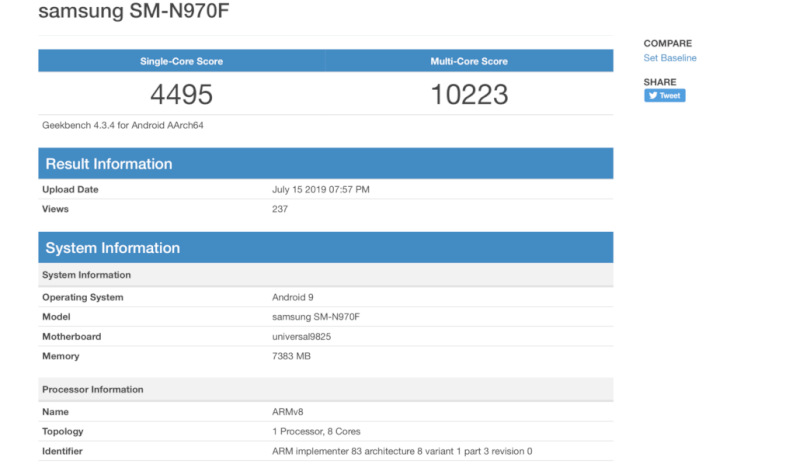Screen dimensions: 800x464
Task: Click the page title samsung SM-N970F
Action: [134, 11]
